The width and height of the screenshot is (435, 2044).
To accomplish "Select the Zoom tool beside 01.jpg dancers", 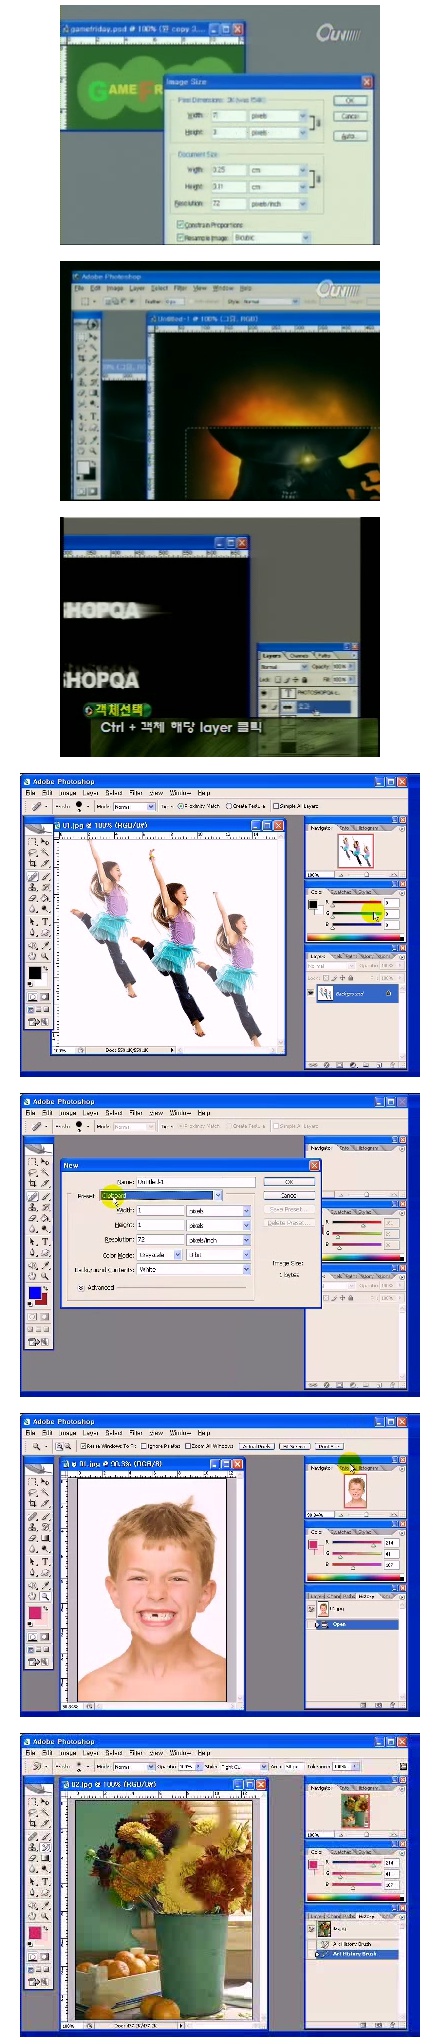I will tap(45, 956).
